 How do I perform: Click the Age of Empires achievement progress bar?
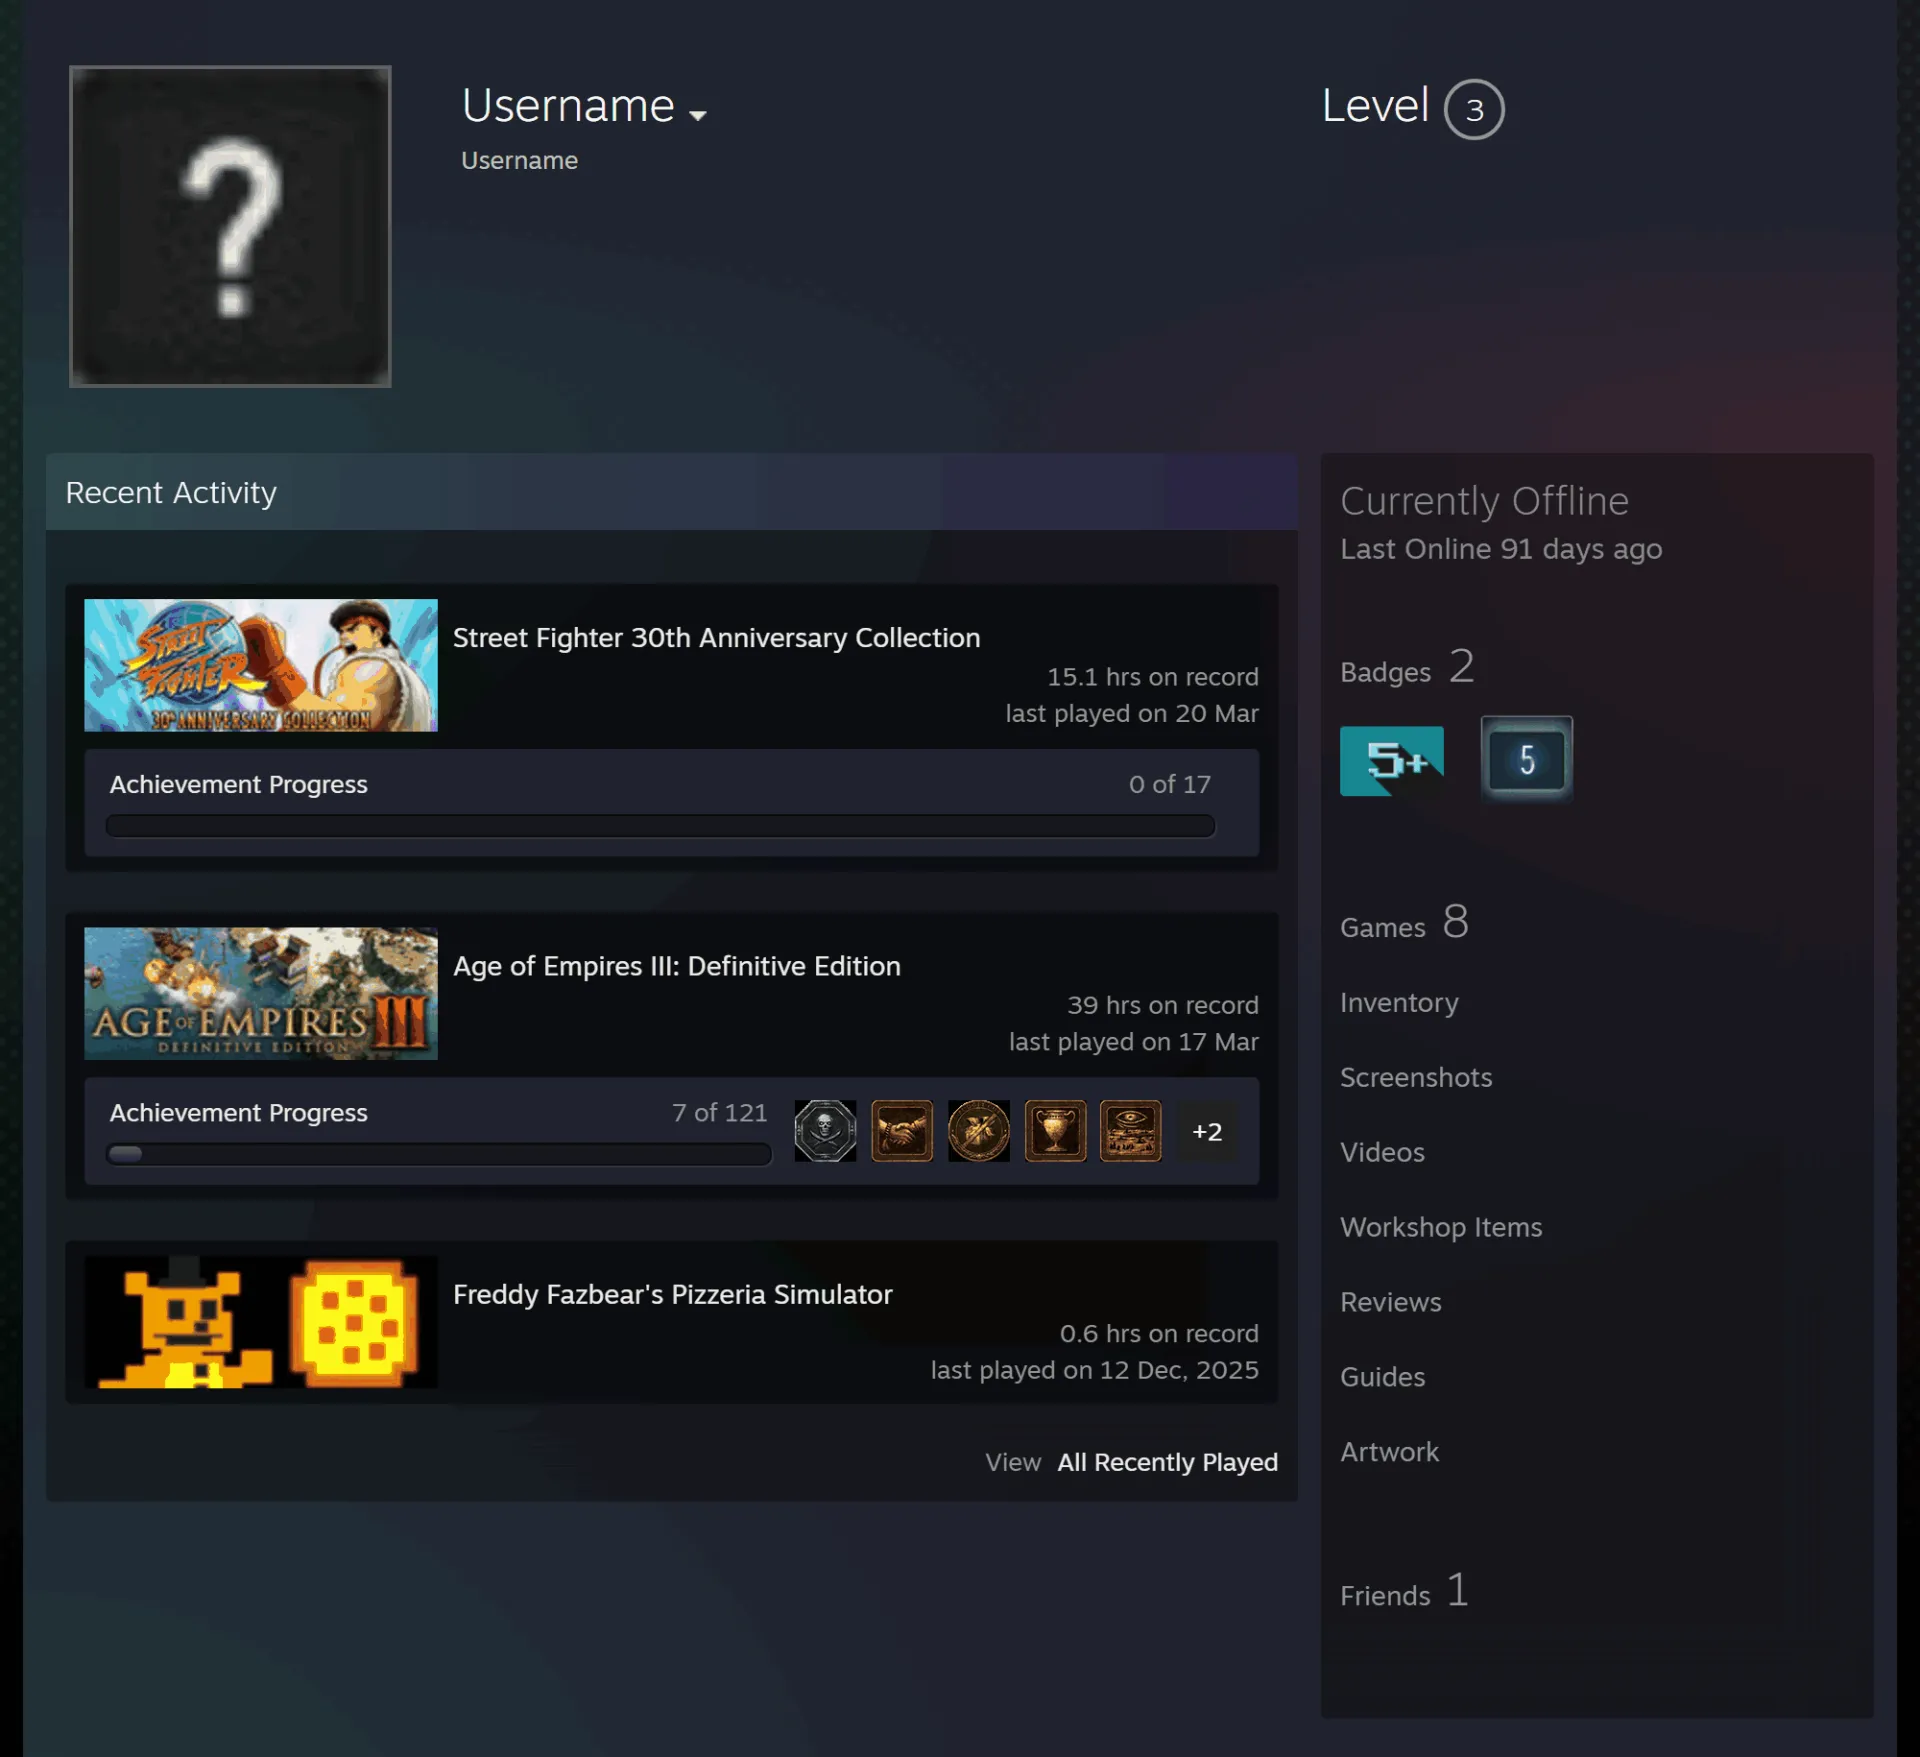pos(439,1154)
